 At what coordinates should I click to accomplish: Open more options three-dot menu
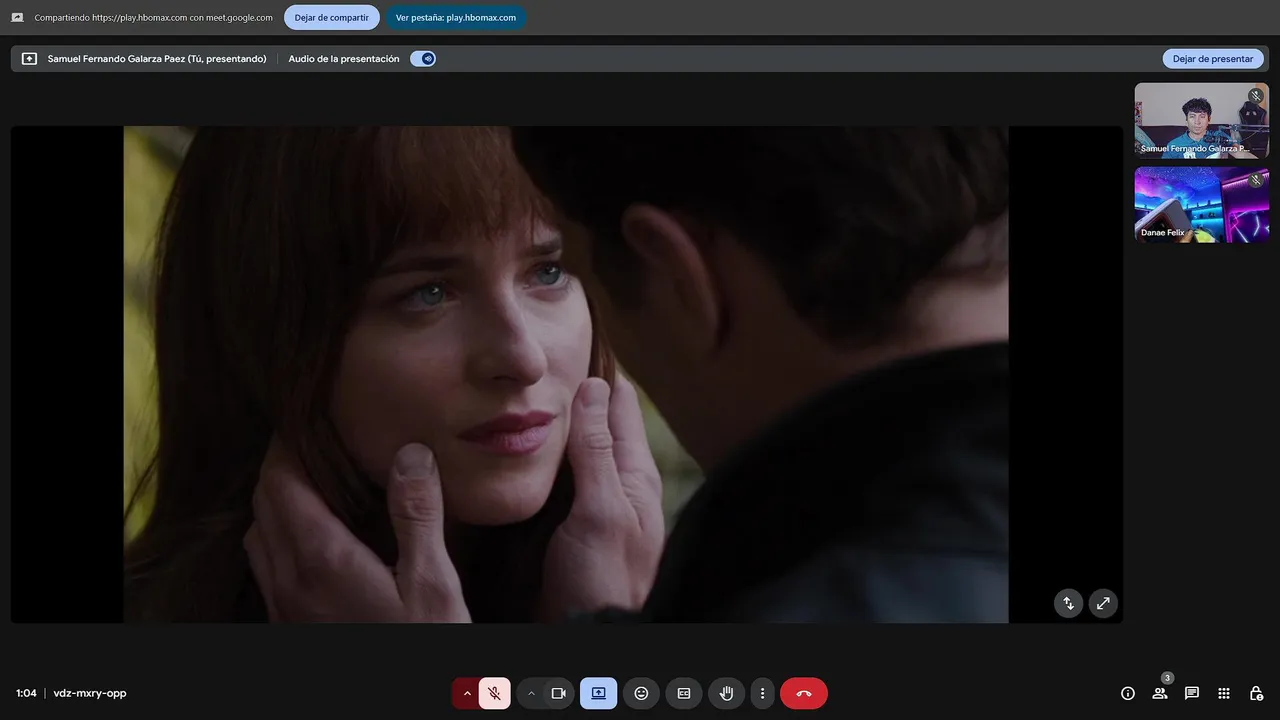pos(762,693)
